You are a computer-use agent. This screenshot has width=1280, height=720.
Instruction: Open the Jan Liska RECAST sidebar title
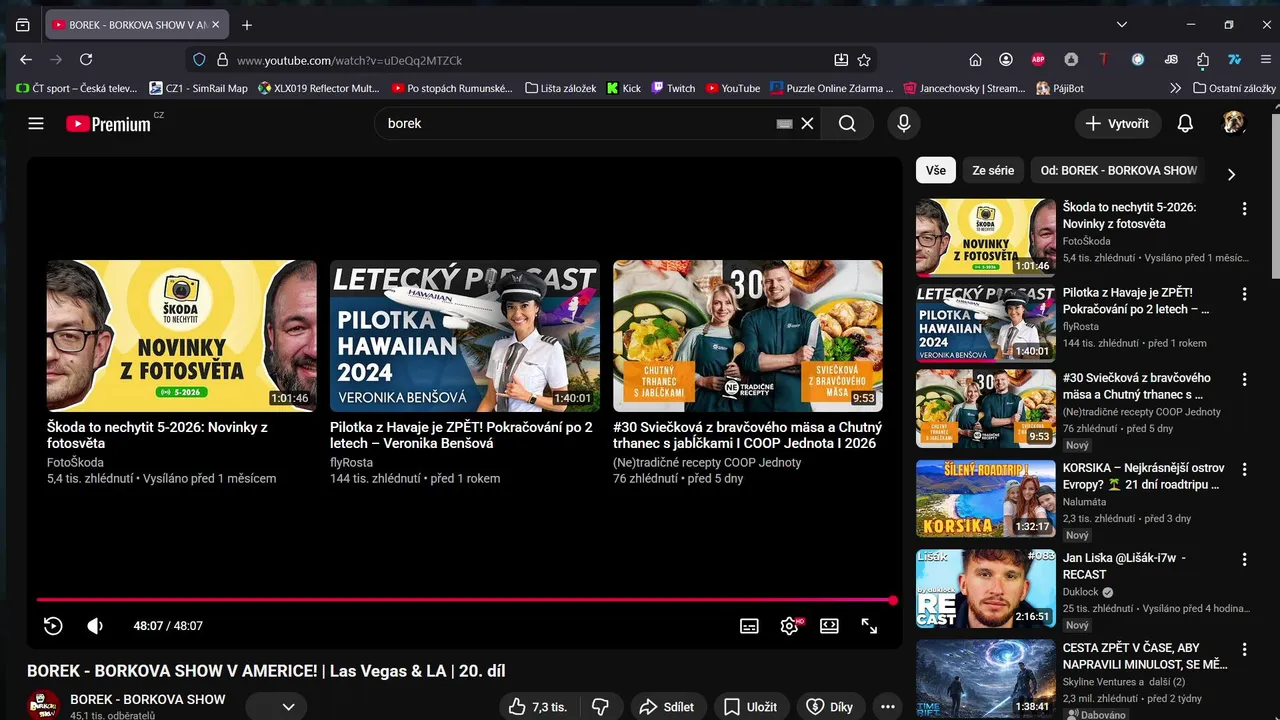(1125, 566)
